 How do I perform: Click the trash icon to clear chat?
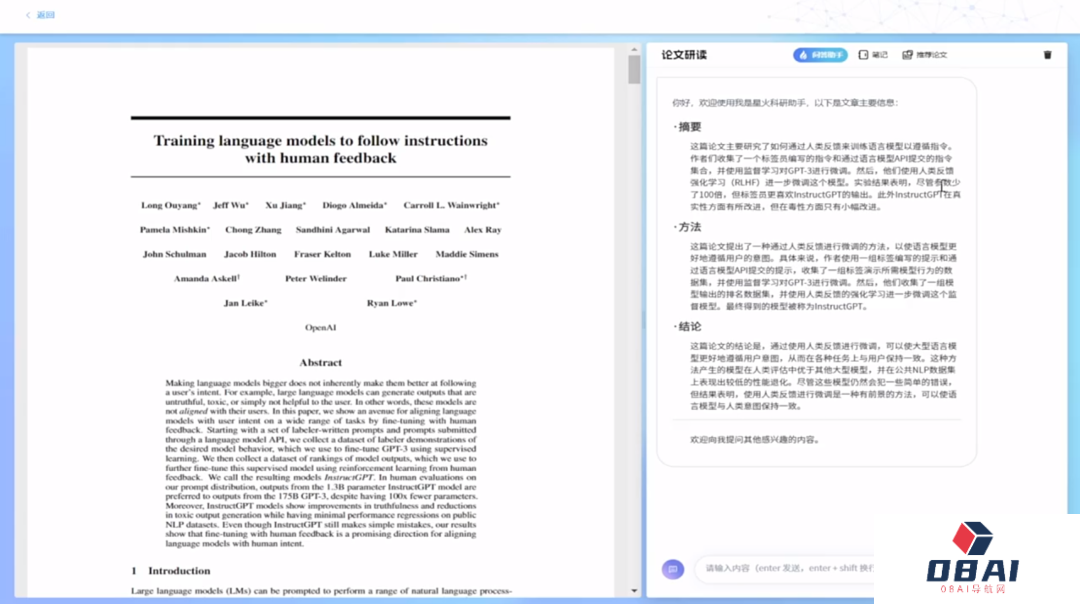click(x=1048, y=55)
